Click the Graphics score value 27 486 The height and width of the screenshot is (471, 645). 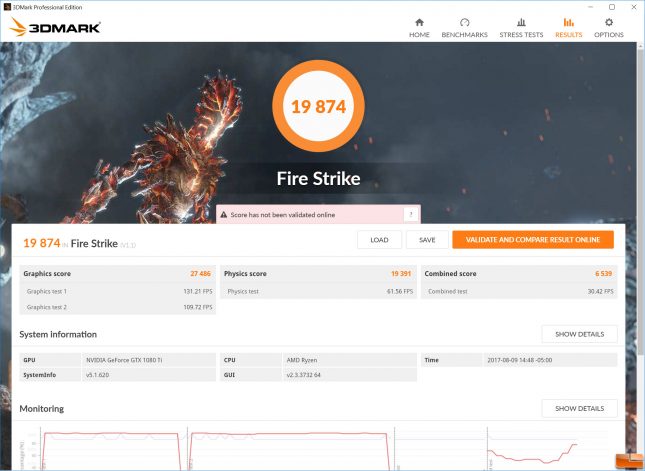coord(200,274)
